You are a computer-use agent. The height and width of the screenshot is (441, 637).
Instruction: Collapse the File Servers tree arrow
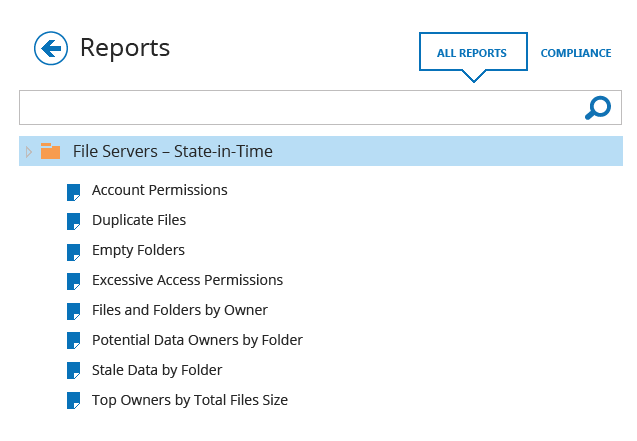pos(28,152)
